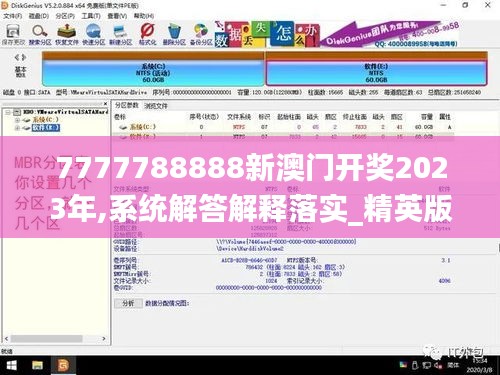Screen dimensions: 500x375
Task: Click the Recover Files (恢复文件) toolbar icon
Action: pos(67,34)
